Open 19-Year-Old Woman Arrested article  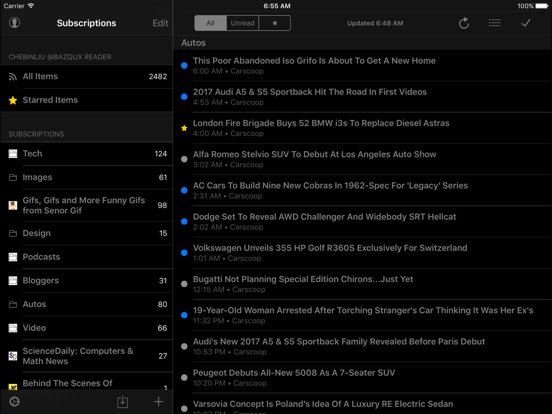[x=363, y=315]
